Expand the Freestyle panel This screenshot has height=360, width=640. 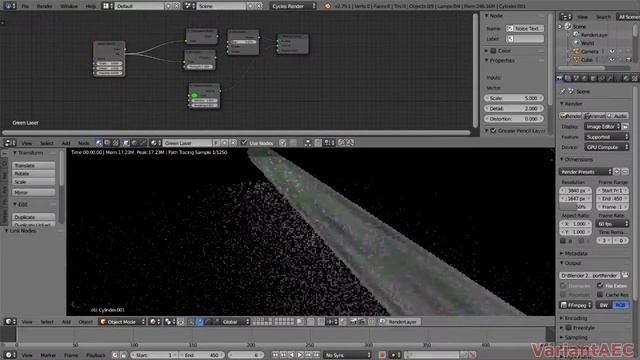(x=562, y=328)
